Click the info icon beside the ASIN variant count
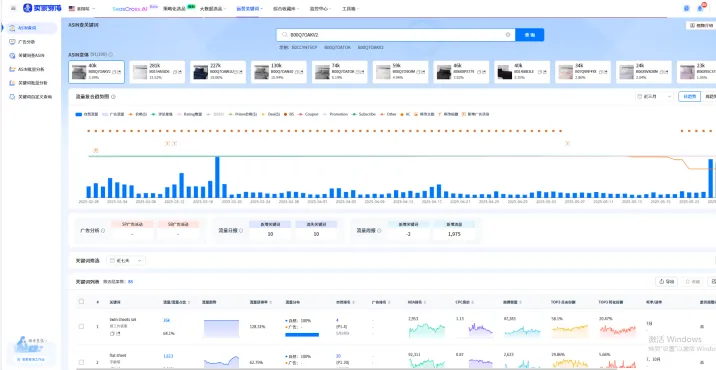Image resolution: width=716 pixels, height=370 pixels. (111, 54)
